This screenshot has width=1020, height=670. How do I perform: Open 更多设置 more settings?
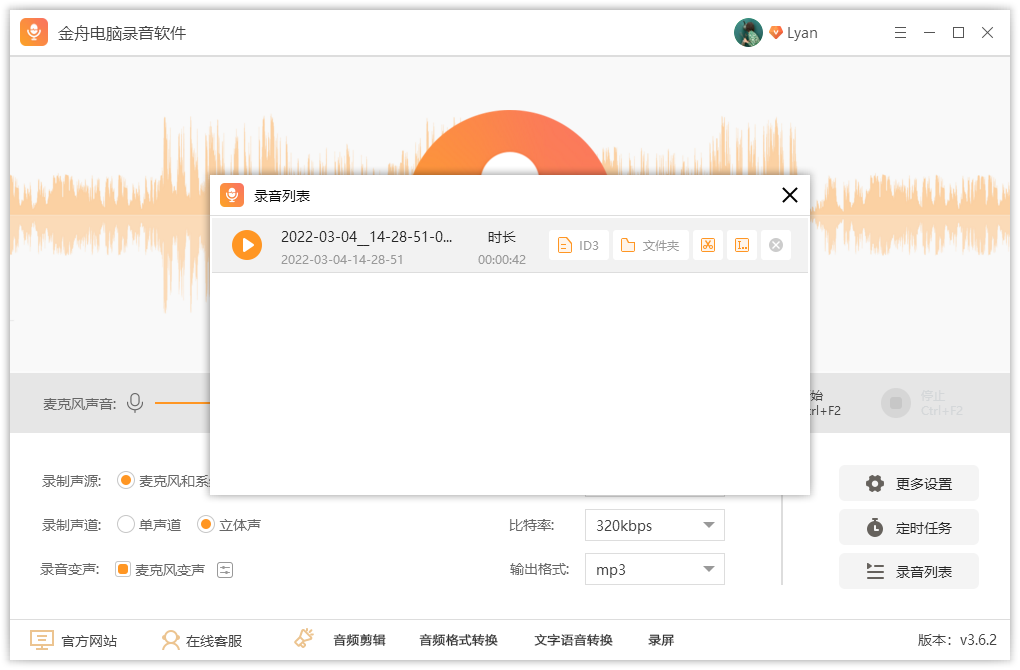coord(908,484)
